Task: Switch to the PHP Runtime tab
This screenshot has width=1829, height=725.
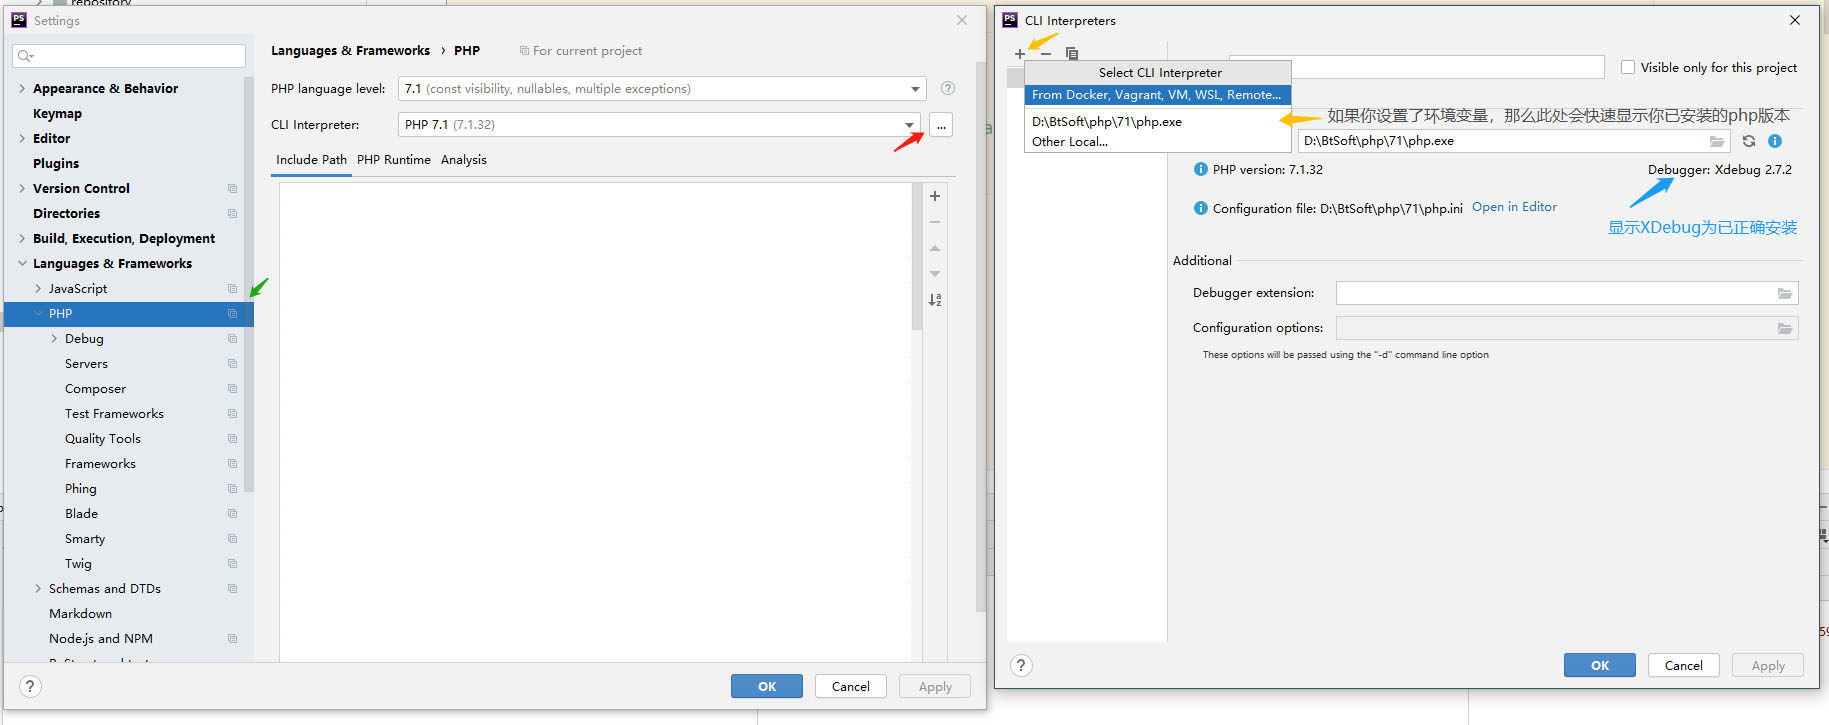Action: click(393, 160)
